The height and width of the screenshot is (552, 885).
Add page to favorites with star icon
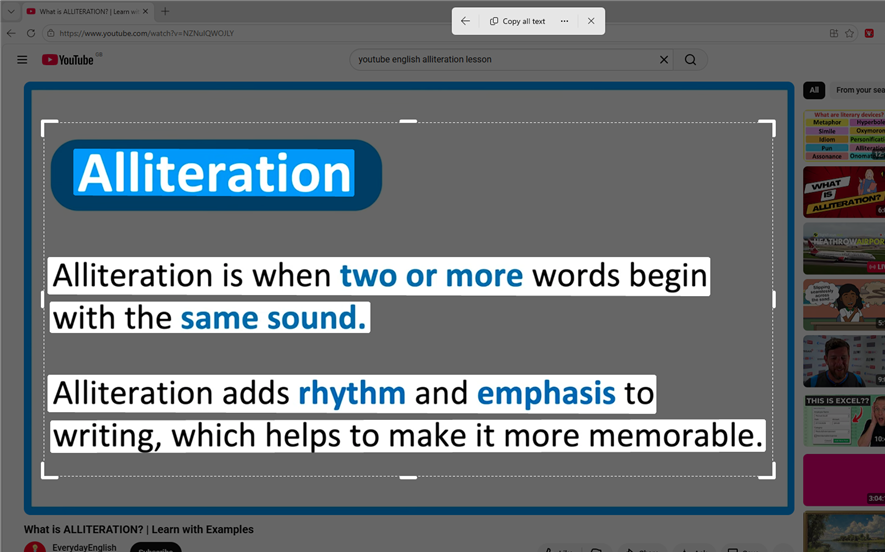849,33
